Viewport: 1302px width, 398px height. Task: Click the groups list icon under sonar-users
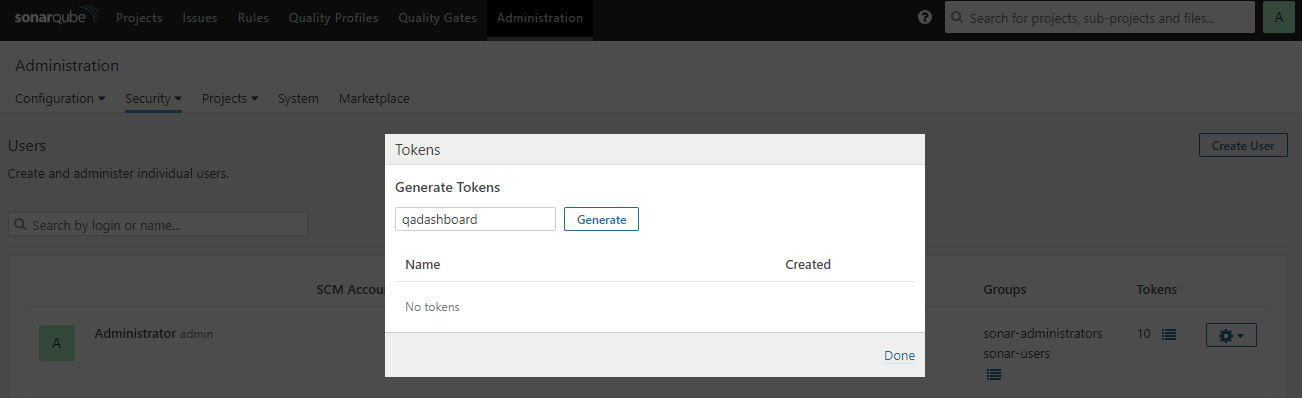993,374
